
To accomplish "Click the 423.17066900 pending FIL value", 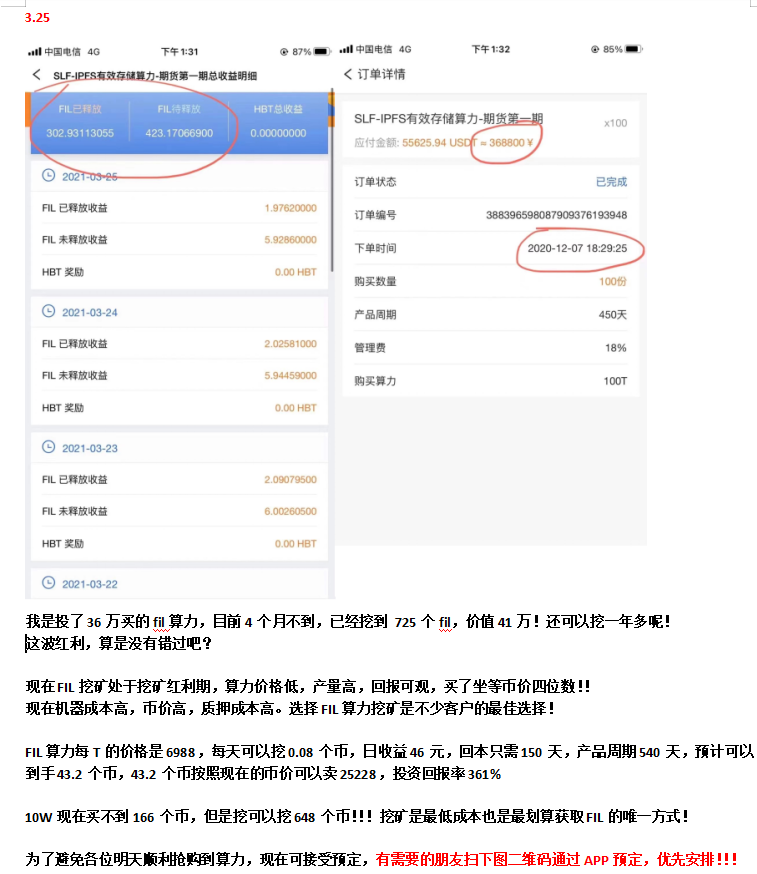I will tap(179, 133).
